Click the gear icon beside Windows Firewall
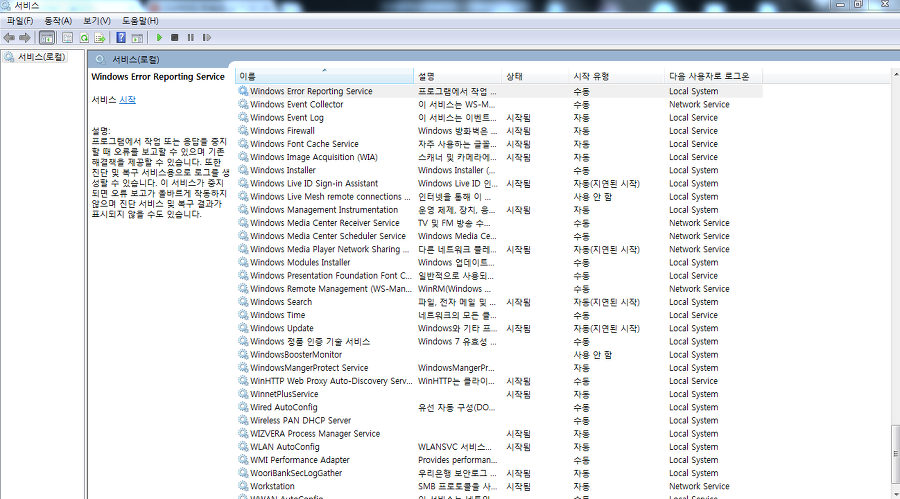 coord(243,130)
